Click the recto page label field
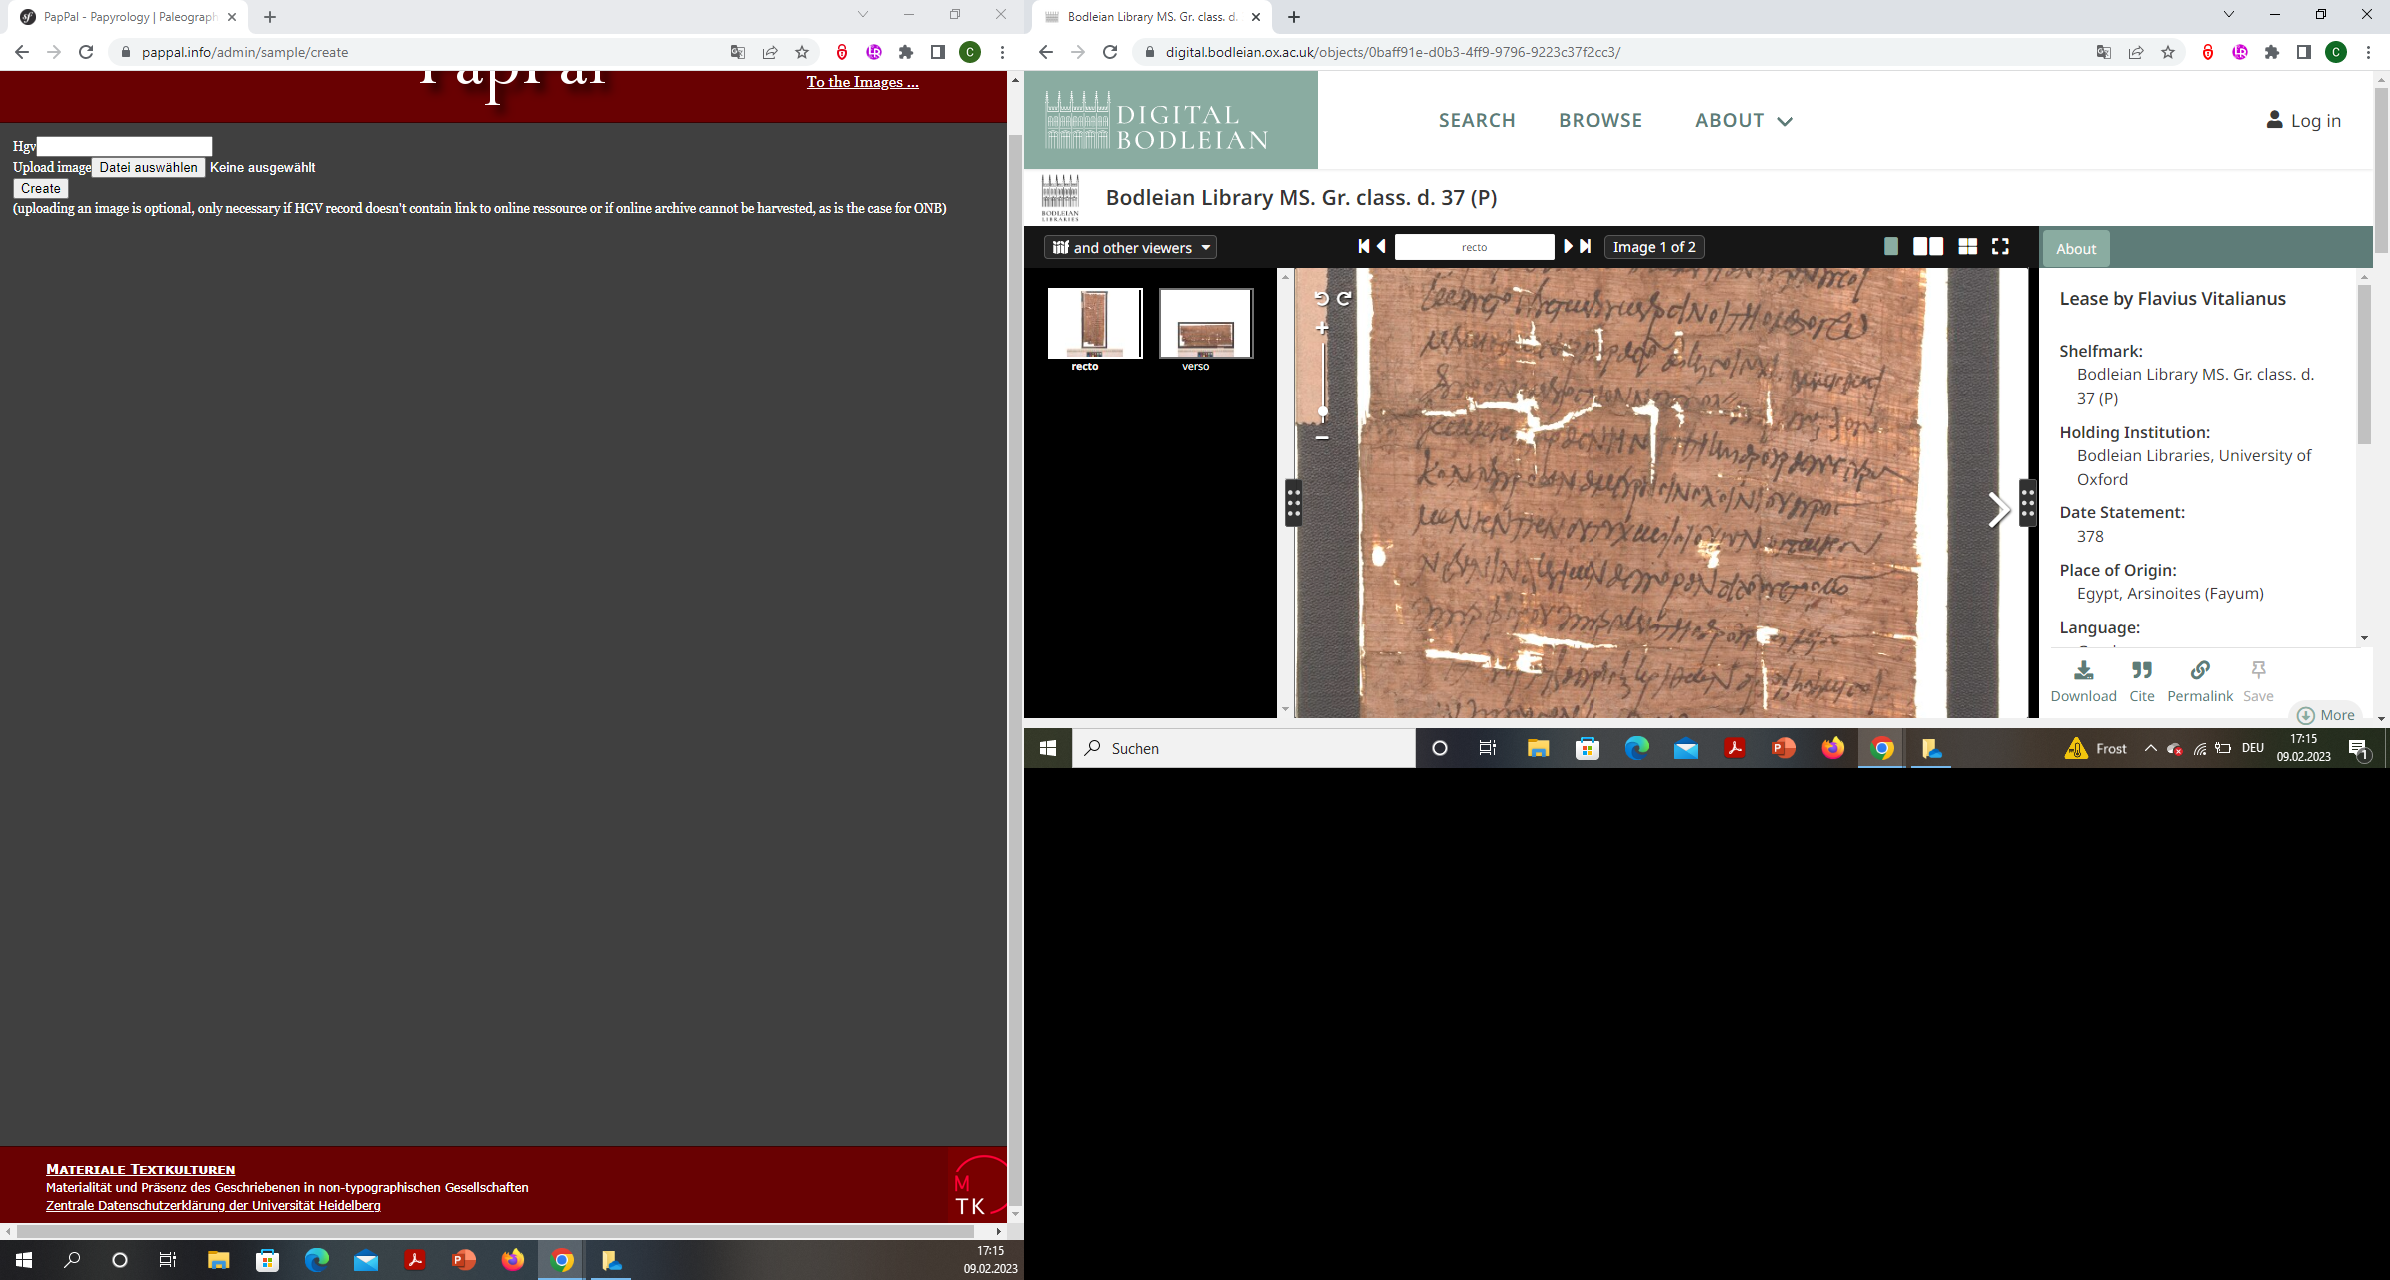This screenshot has width=2390, height=1280. (1474, 247)
